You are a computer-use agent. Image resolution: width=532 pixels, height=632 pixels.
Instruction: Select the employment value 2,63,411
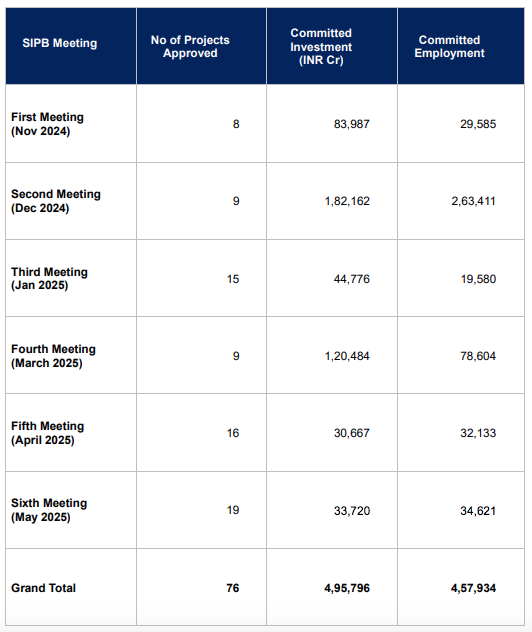click(x=473, y=201)
